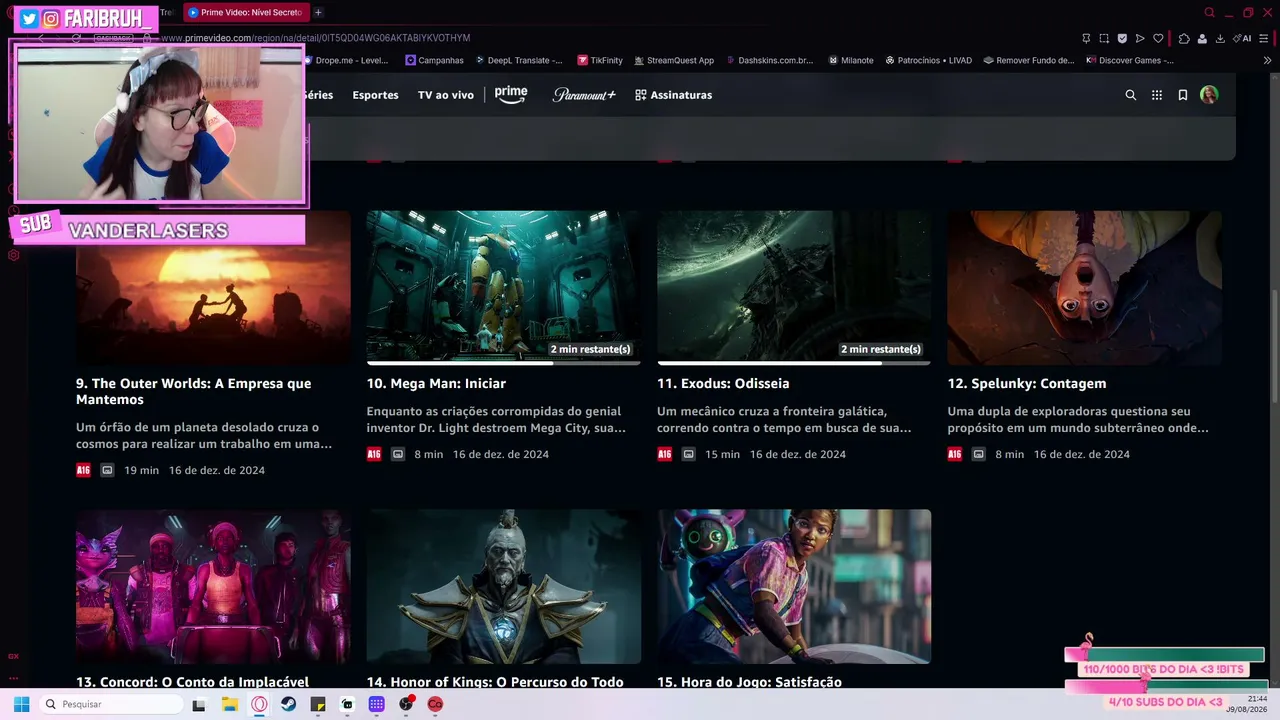Switch to Opera GX in the taskbar
Image resolution: width=1280 pixels, height=720 pixels.
click(259, 704)
